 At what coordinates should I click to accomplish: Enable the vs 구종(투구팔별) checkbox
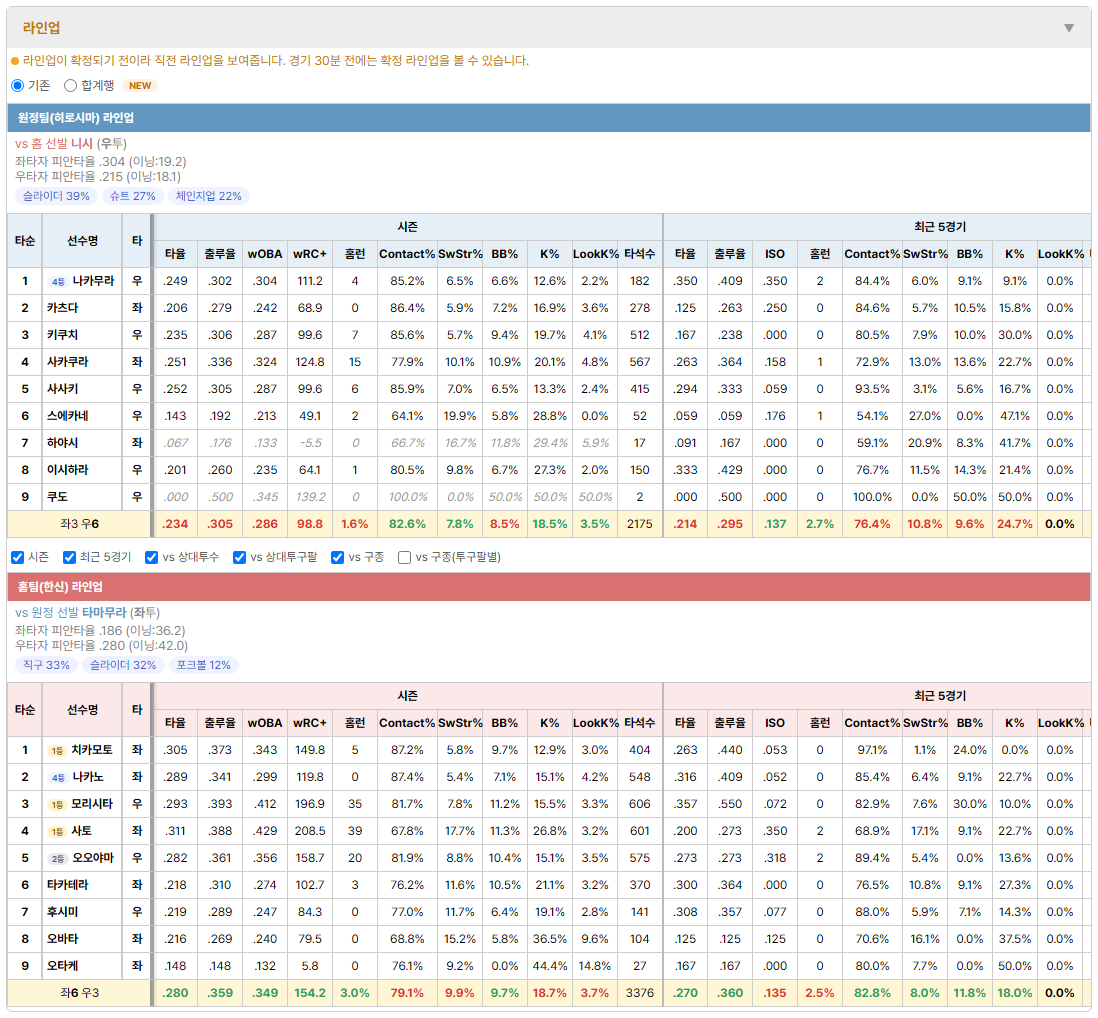click(x=404, y=557)
